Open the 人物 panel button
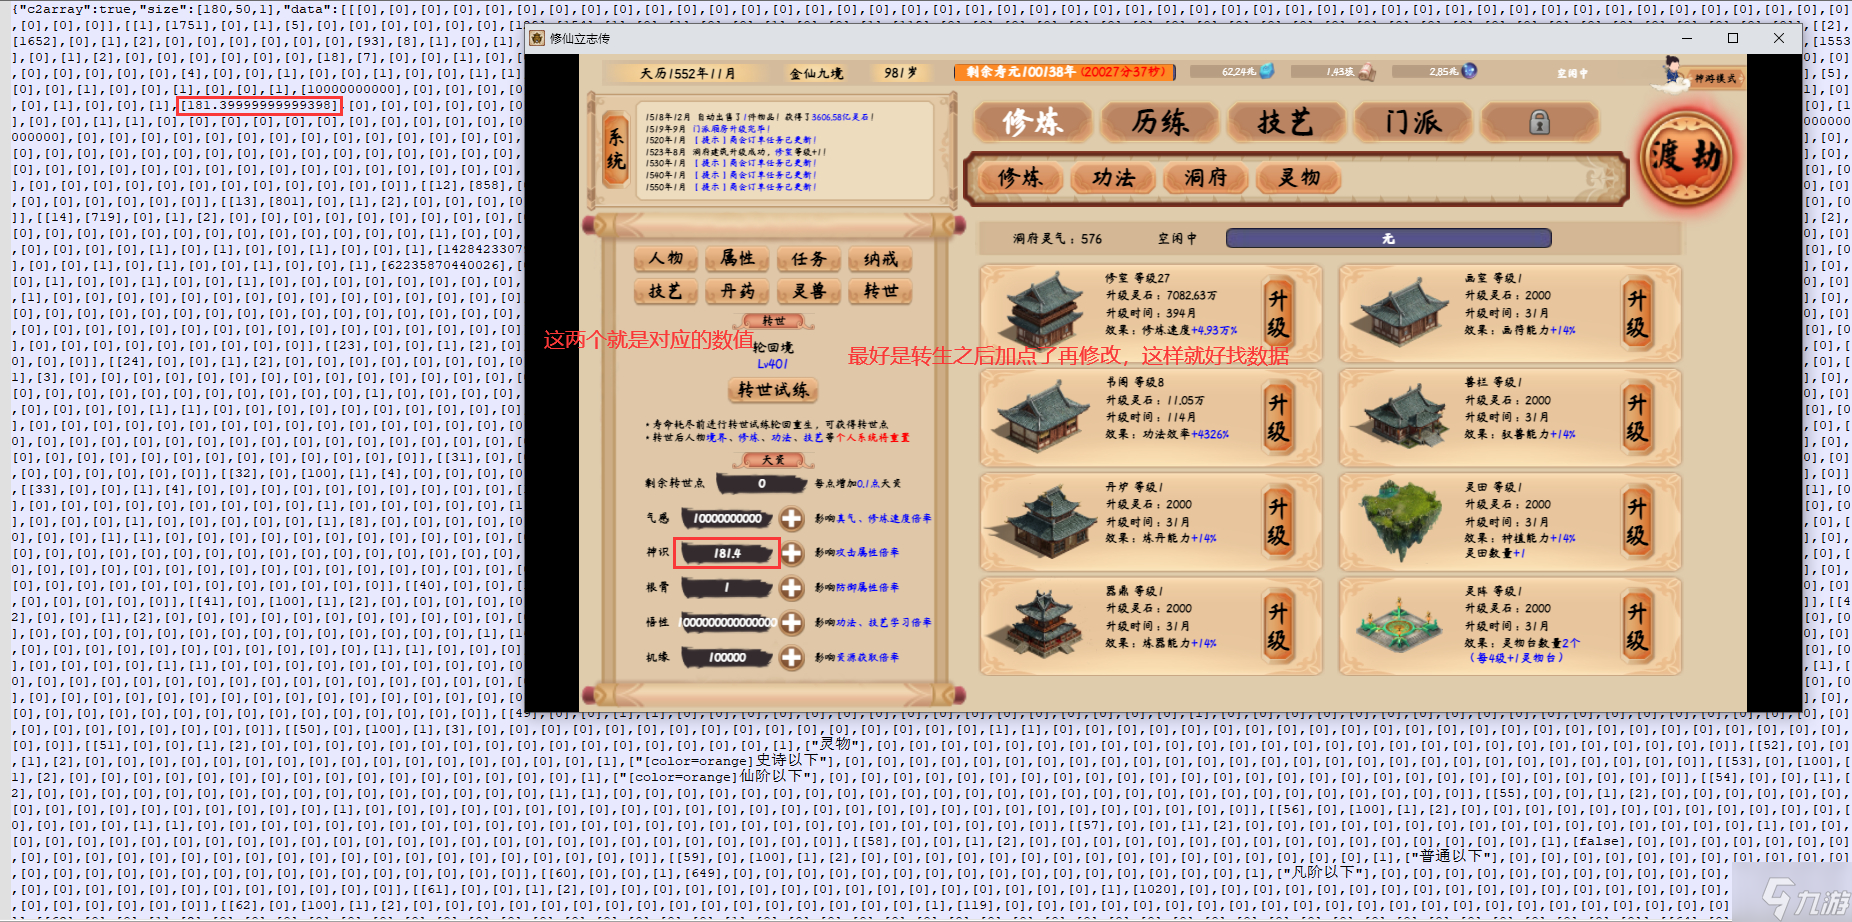The height and width of the screenshot is (922, 1852). coord(665,259)
